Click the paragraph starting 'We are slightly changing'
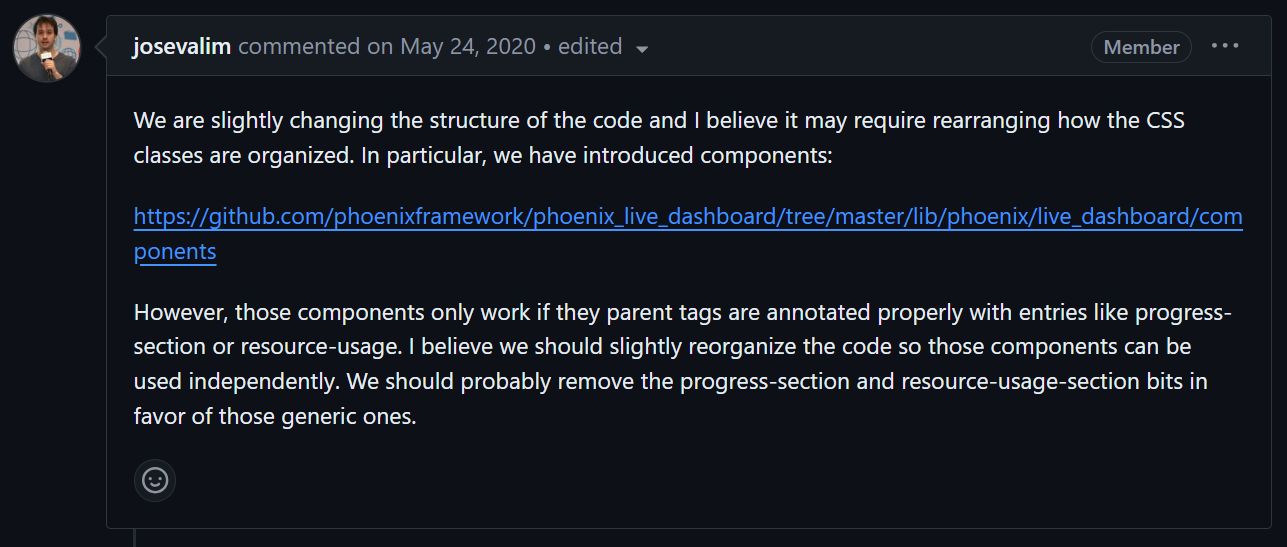 (x=659, y=139)
